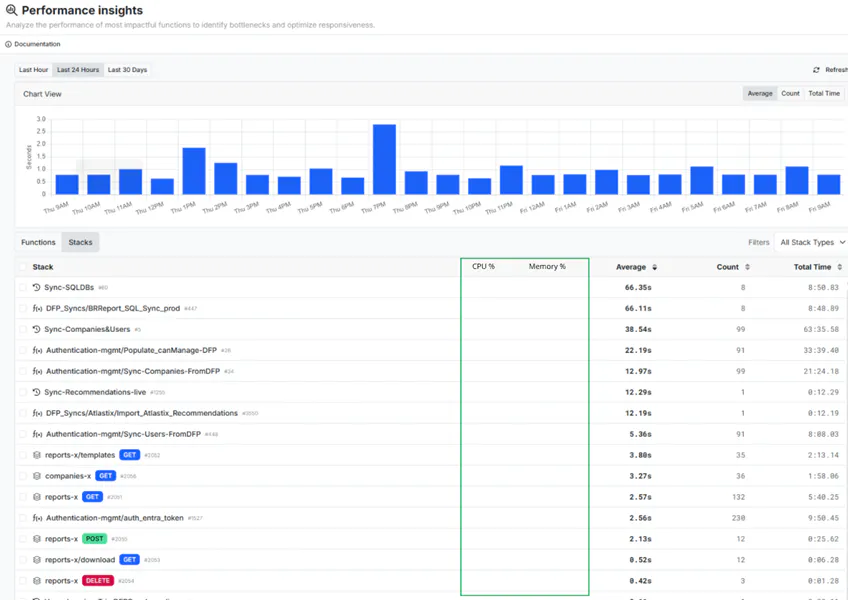Click the endpoint icon beside reports-x DELETE
The width and height of the screenshot is (849, 601).
37,581
